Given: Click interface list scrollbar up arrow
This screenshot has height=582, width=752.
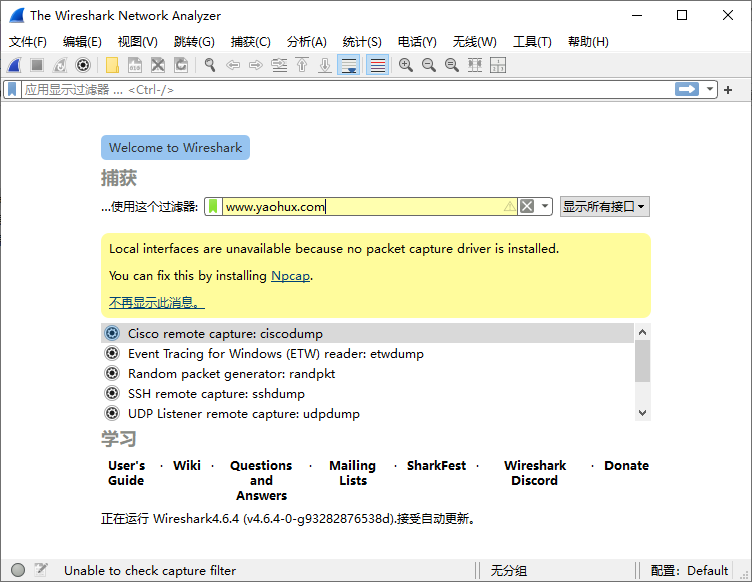Looking at the screenshot, I should pos(643,332).
